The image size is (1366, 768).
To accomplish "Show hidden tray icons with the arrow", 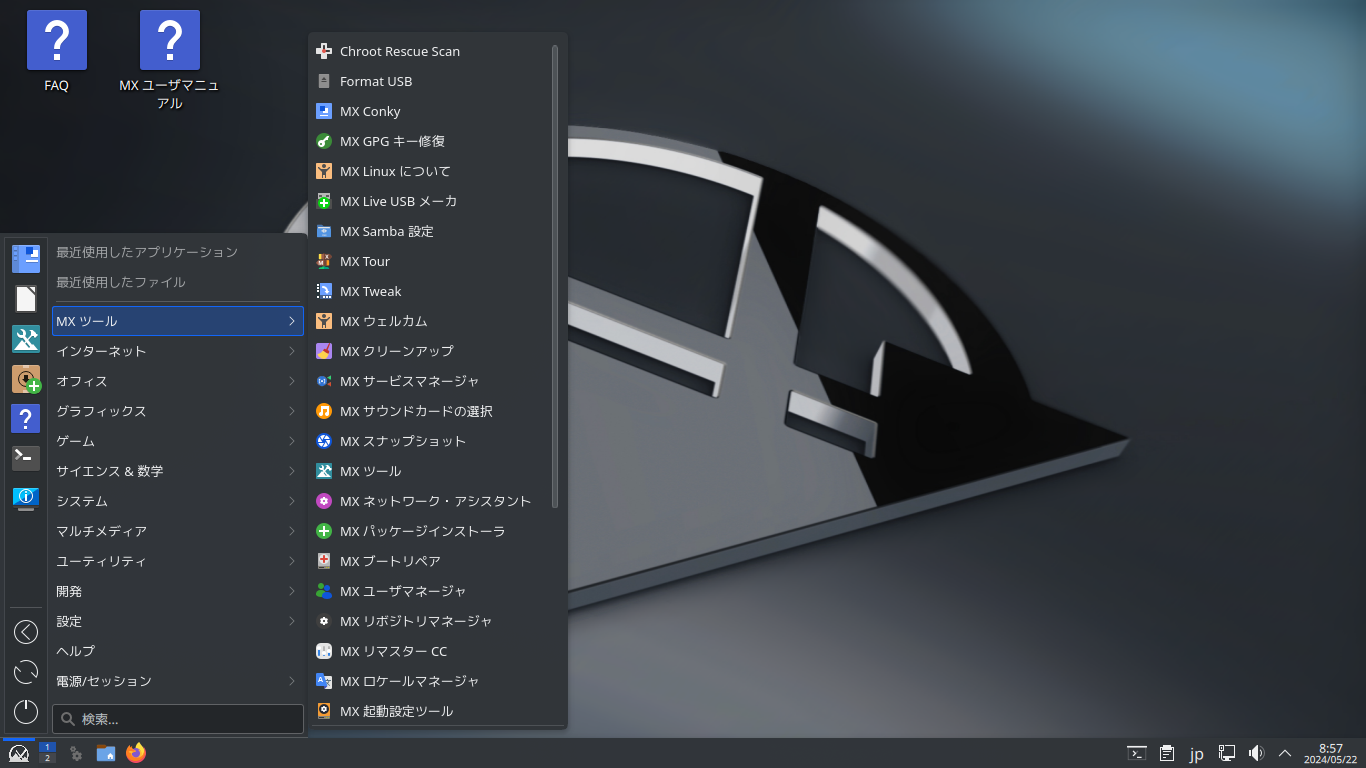I will 1286,753.
